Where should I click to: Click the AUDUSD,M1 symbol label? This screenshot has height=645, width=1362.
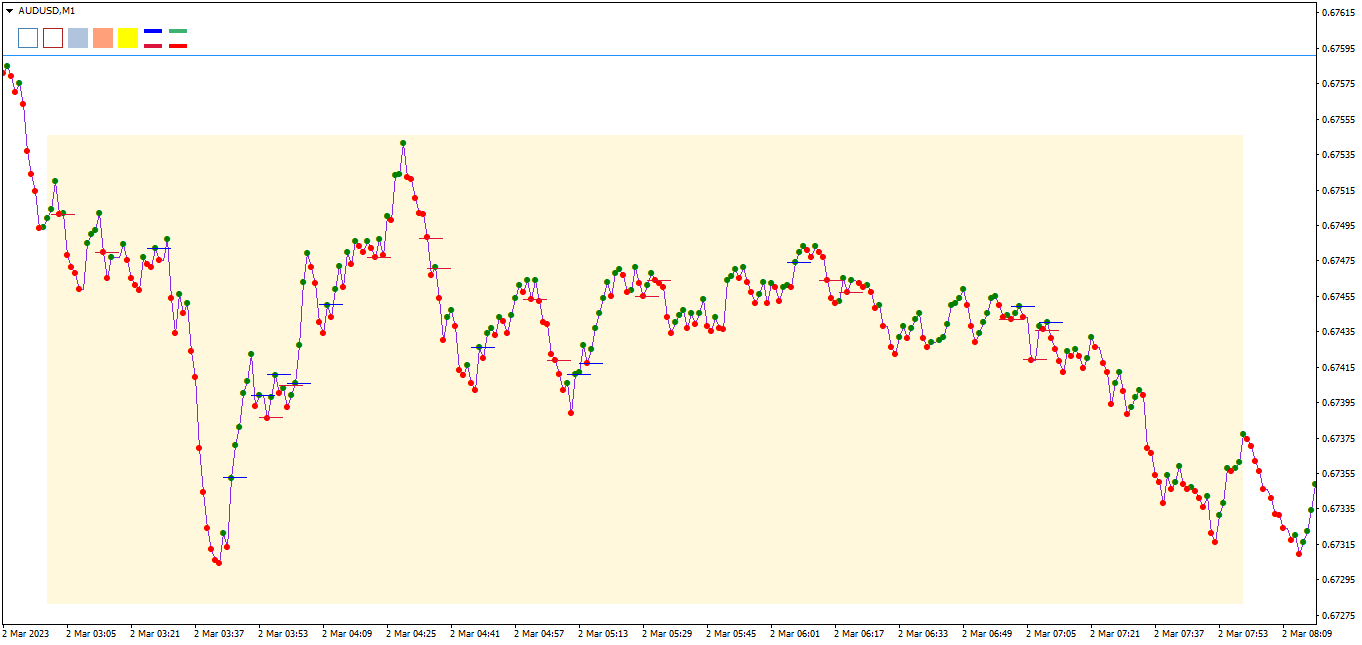coord(47,10)
